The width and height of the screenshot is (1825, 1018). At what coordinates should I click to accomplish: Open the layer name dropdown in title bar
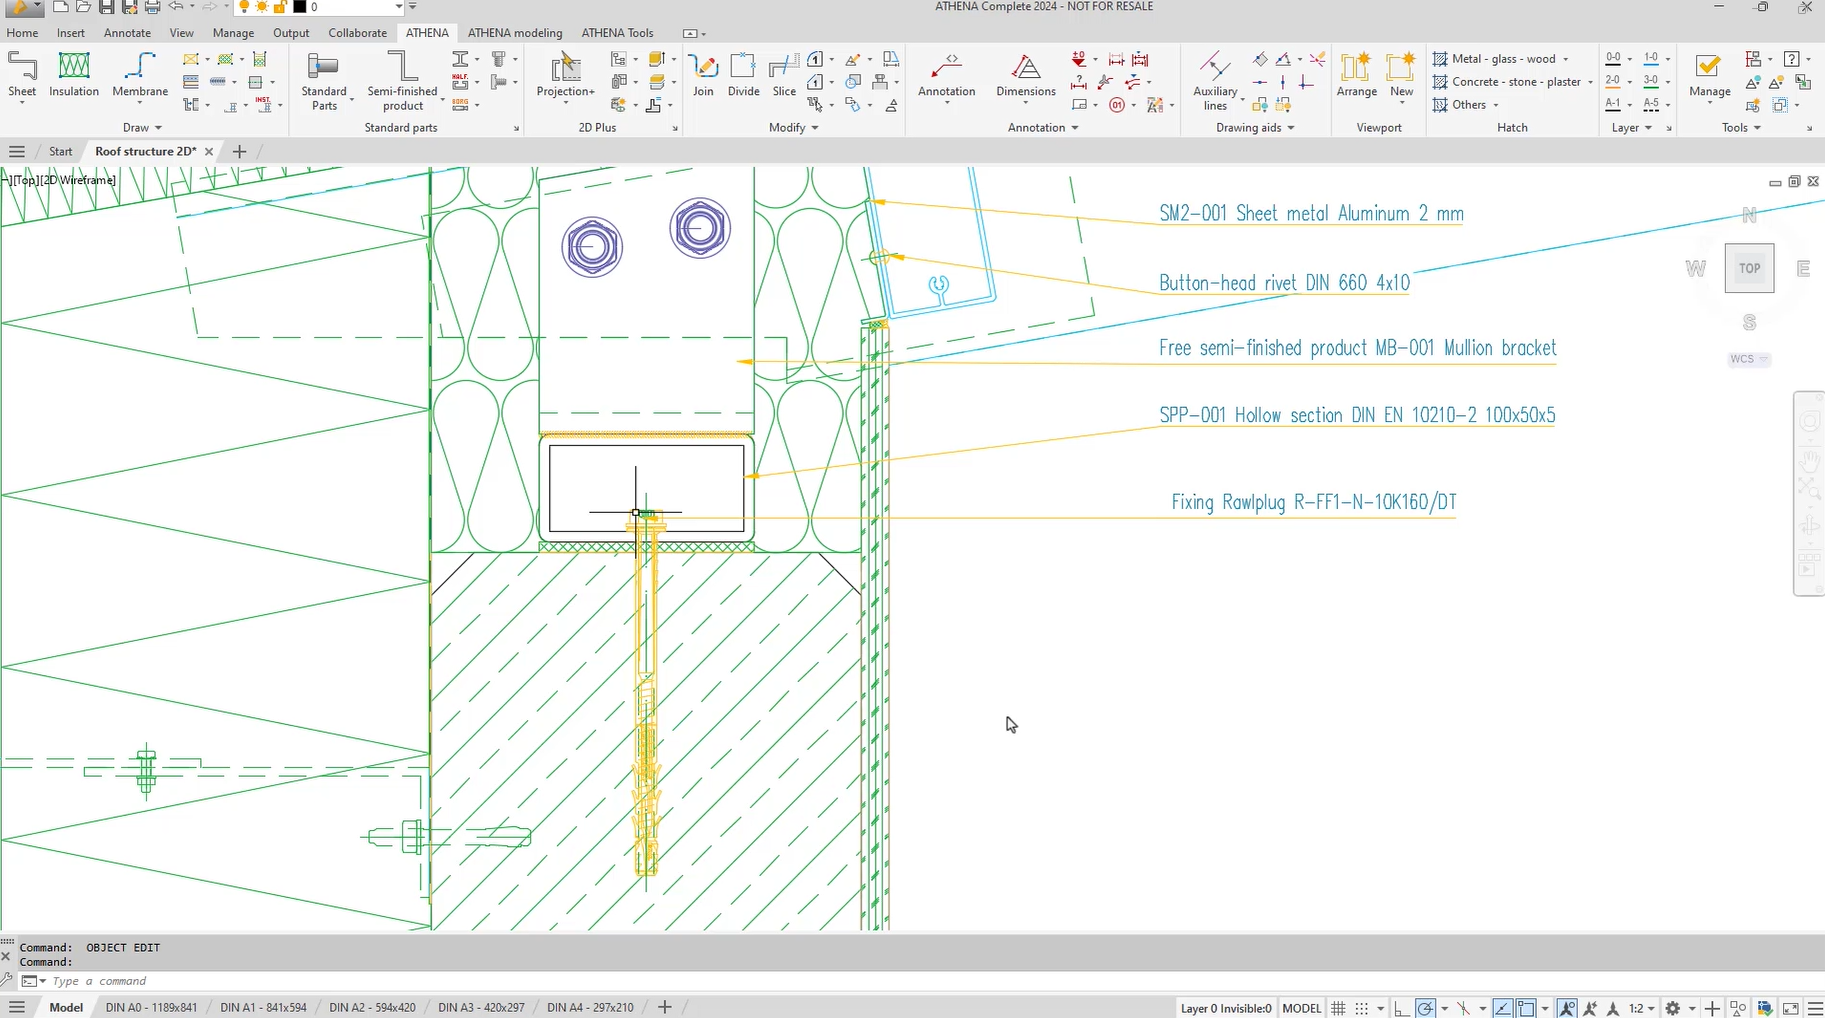pos(399,7)
